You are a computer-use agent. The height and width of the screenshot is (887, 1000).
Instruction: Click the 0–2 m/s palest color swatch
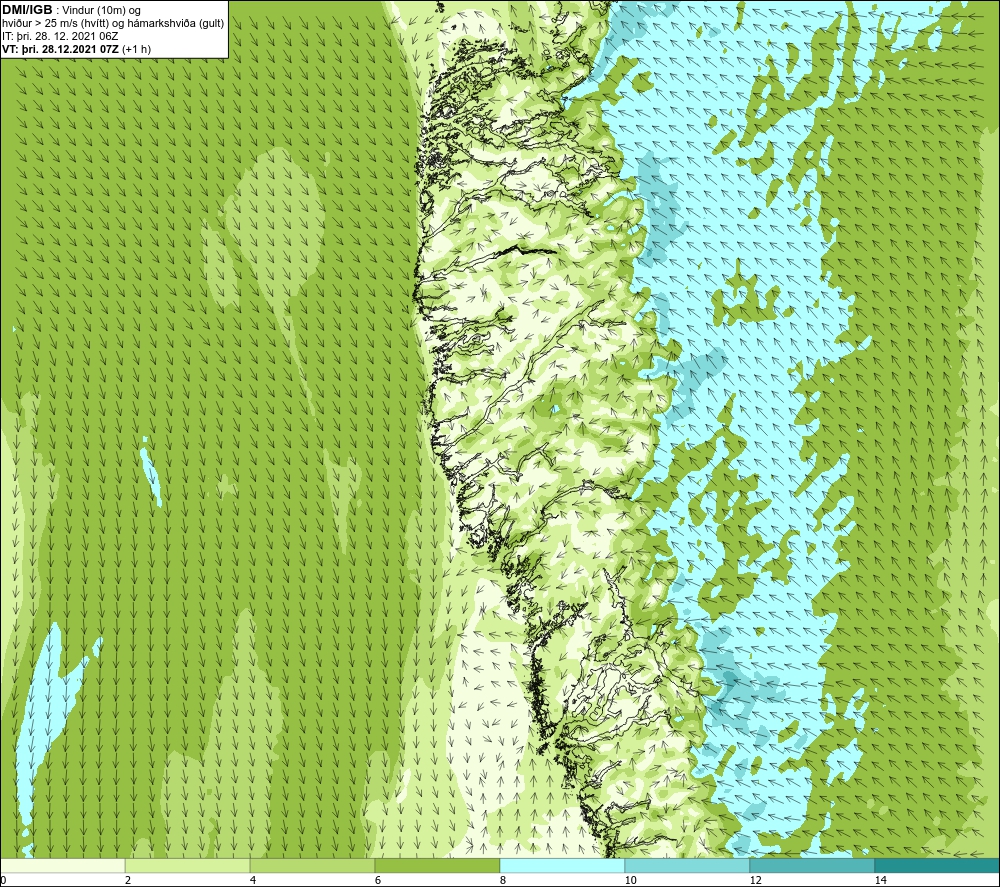[62, 865]
